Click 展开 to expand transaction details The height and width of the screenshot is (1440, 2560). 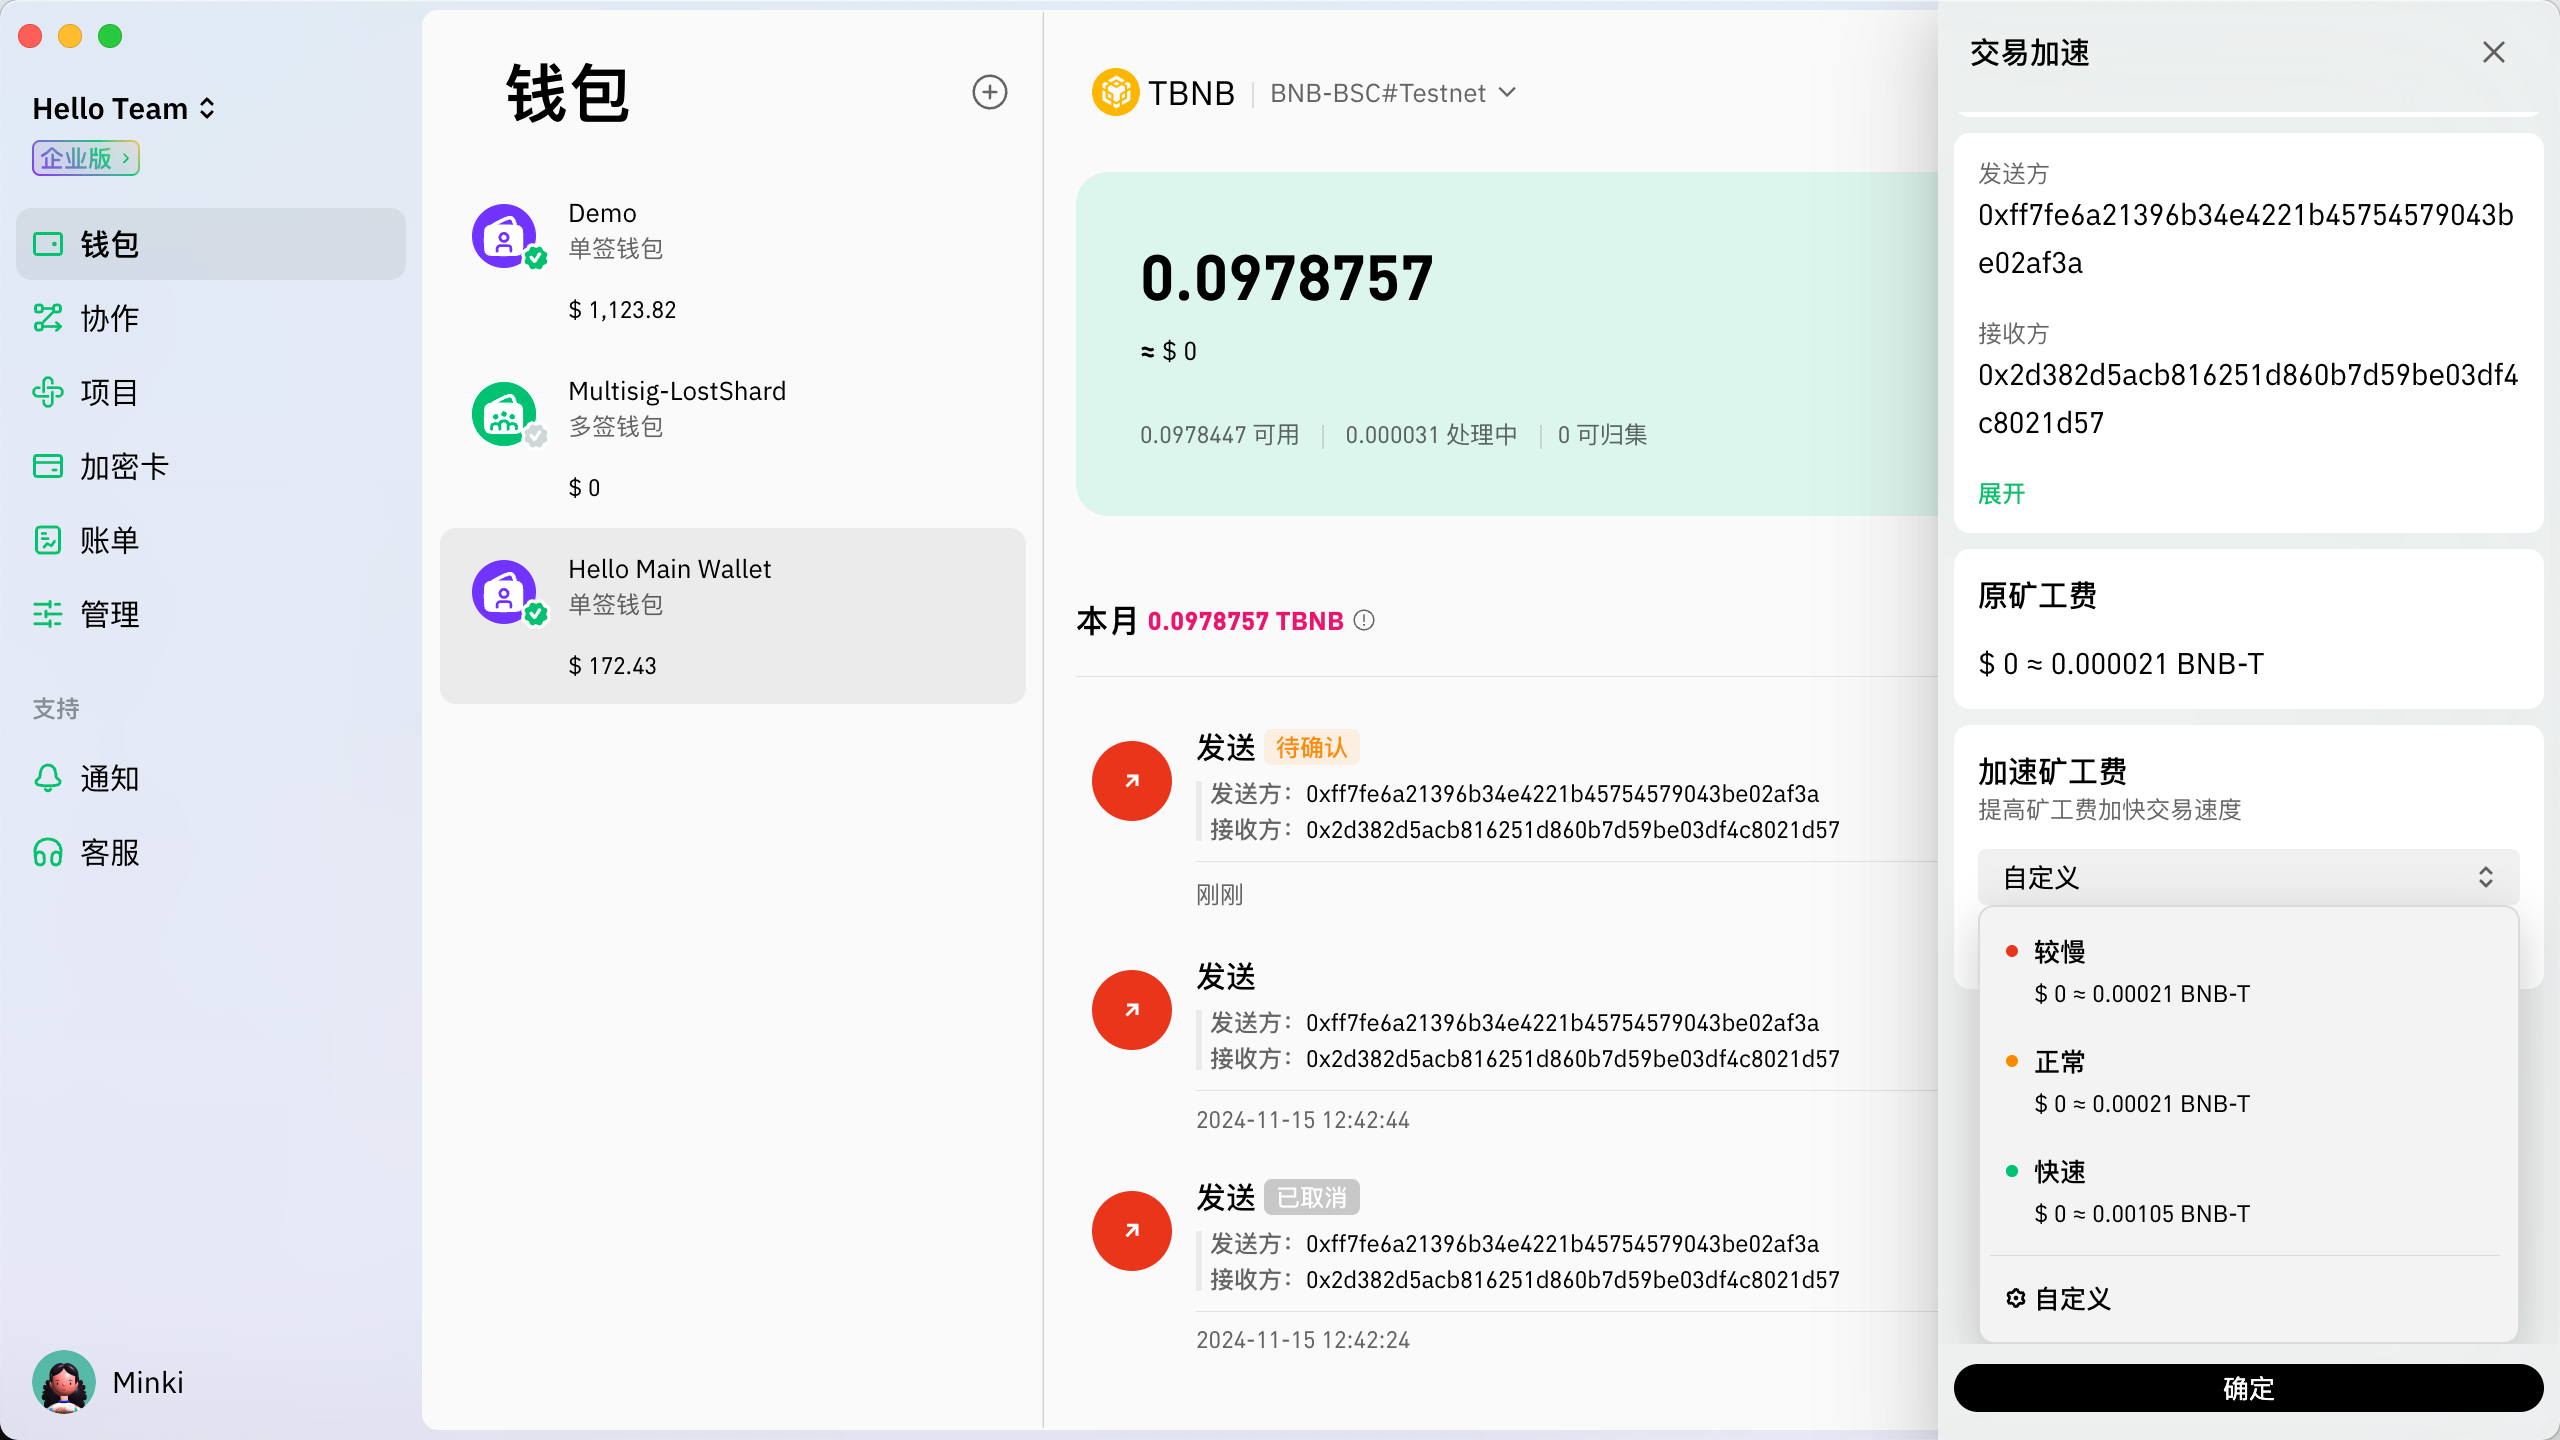2000,494
